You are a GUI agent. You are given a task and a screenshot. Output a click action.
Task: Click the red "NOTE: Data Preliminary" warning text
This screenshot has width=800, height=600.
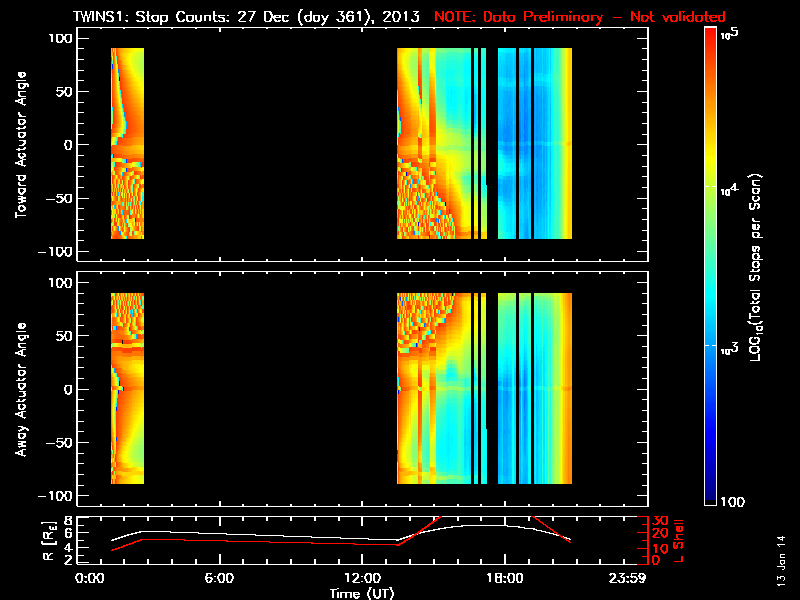tap(518, 17)
